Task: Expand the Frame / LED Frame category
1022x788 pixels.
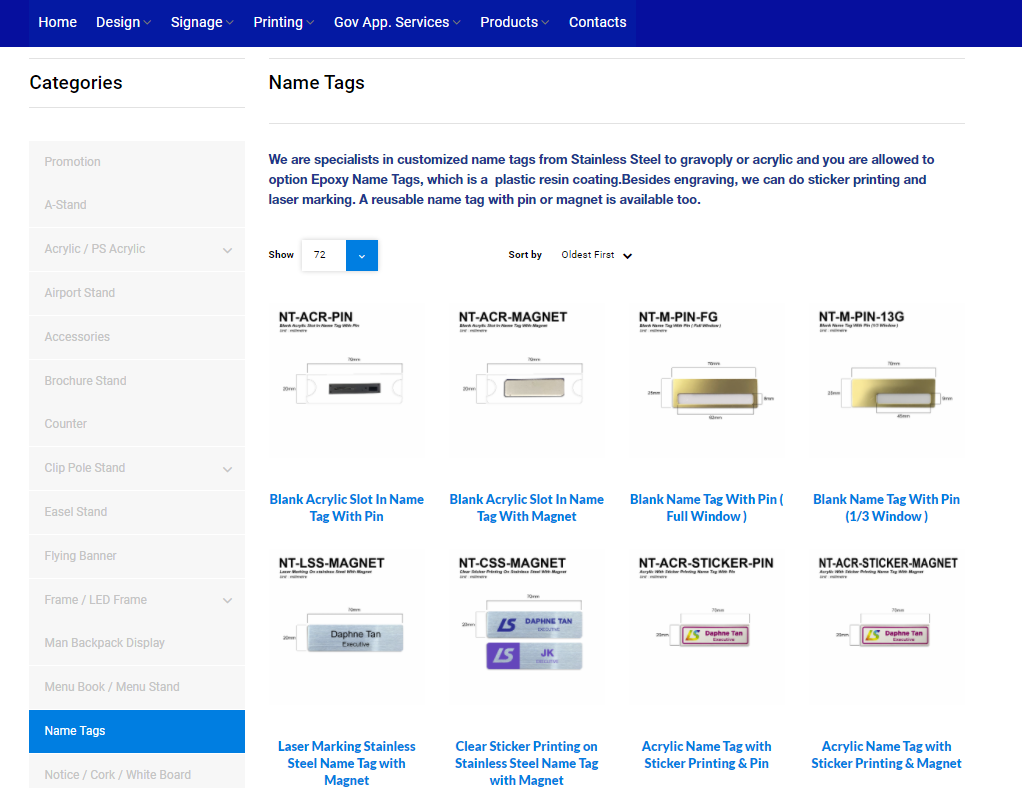Action: (x=227, y=600)
